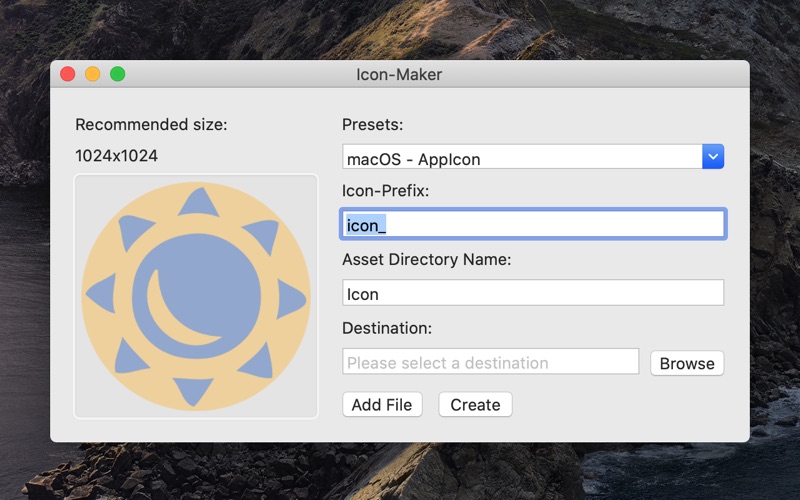Select the Destination label

(x=387, y=328)
